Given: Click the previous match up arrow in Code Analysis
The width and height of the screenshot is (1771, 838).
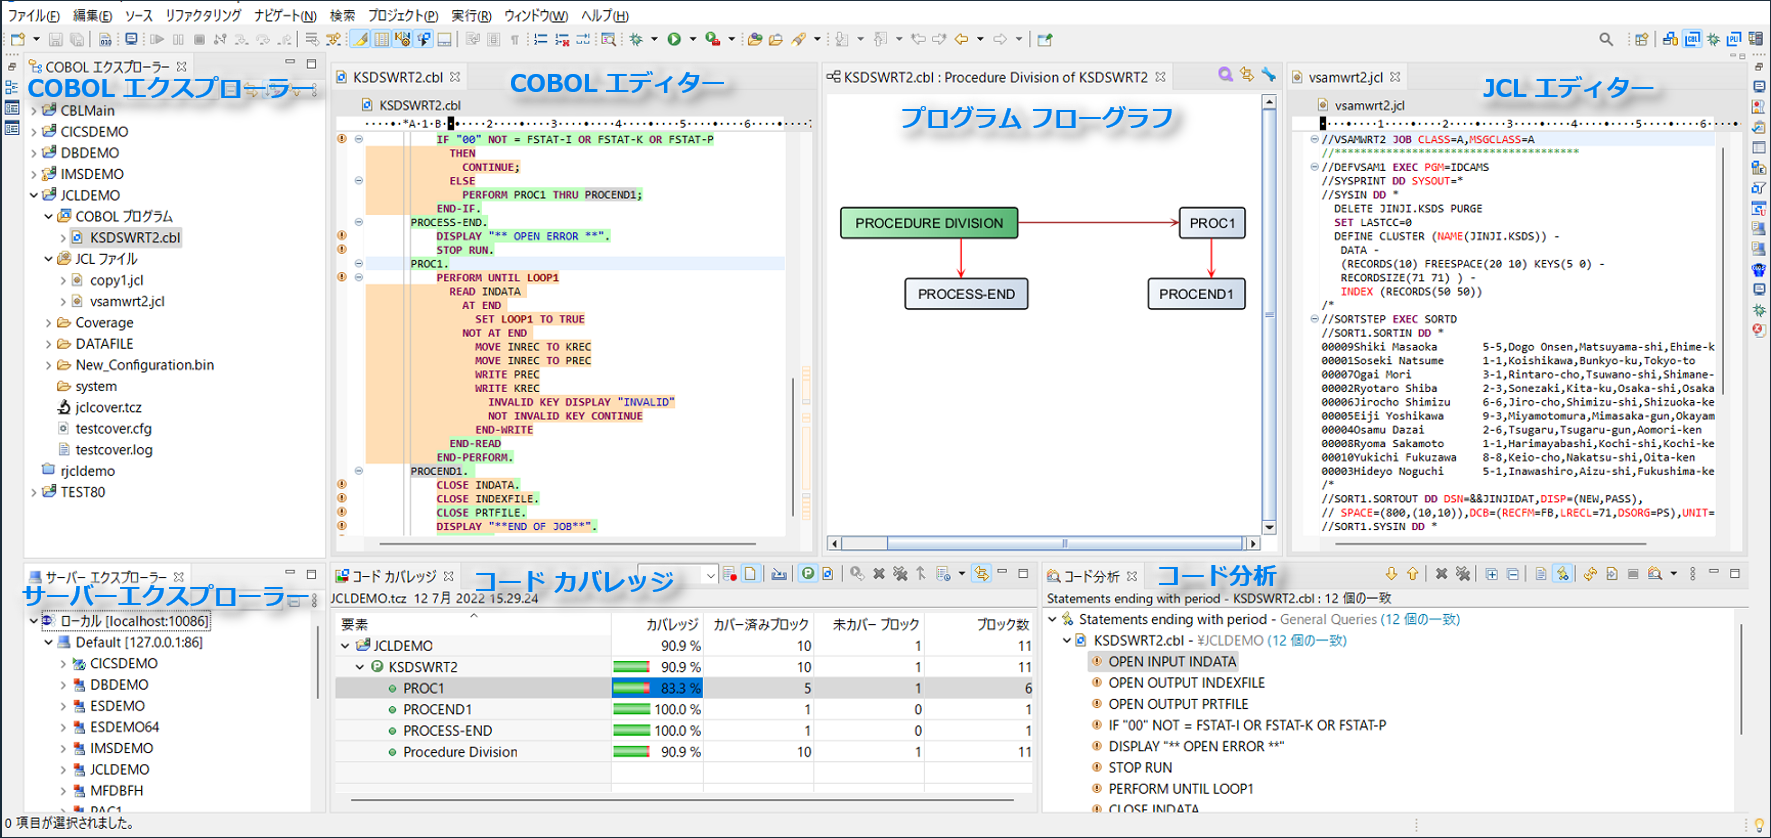Looking at the screenshot, I should click(1412, 574).
